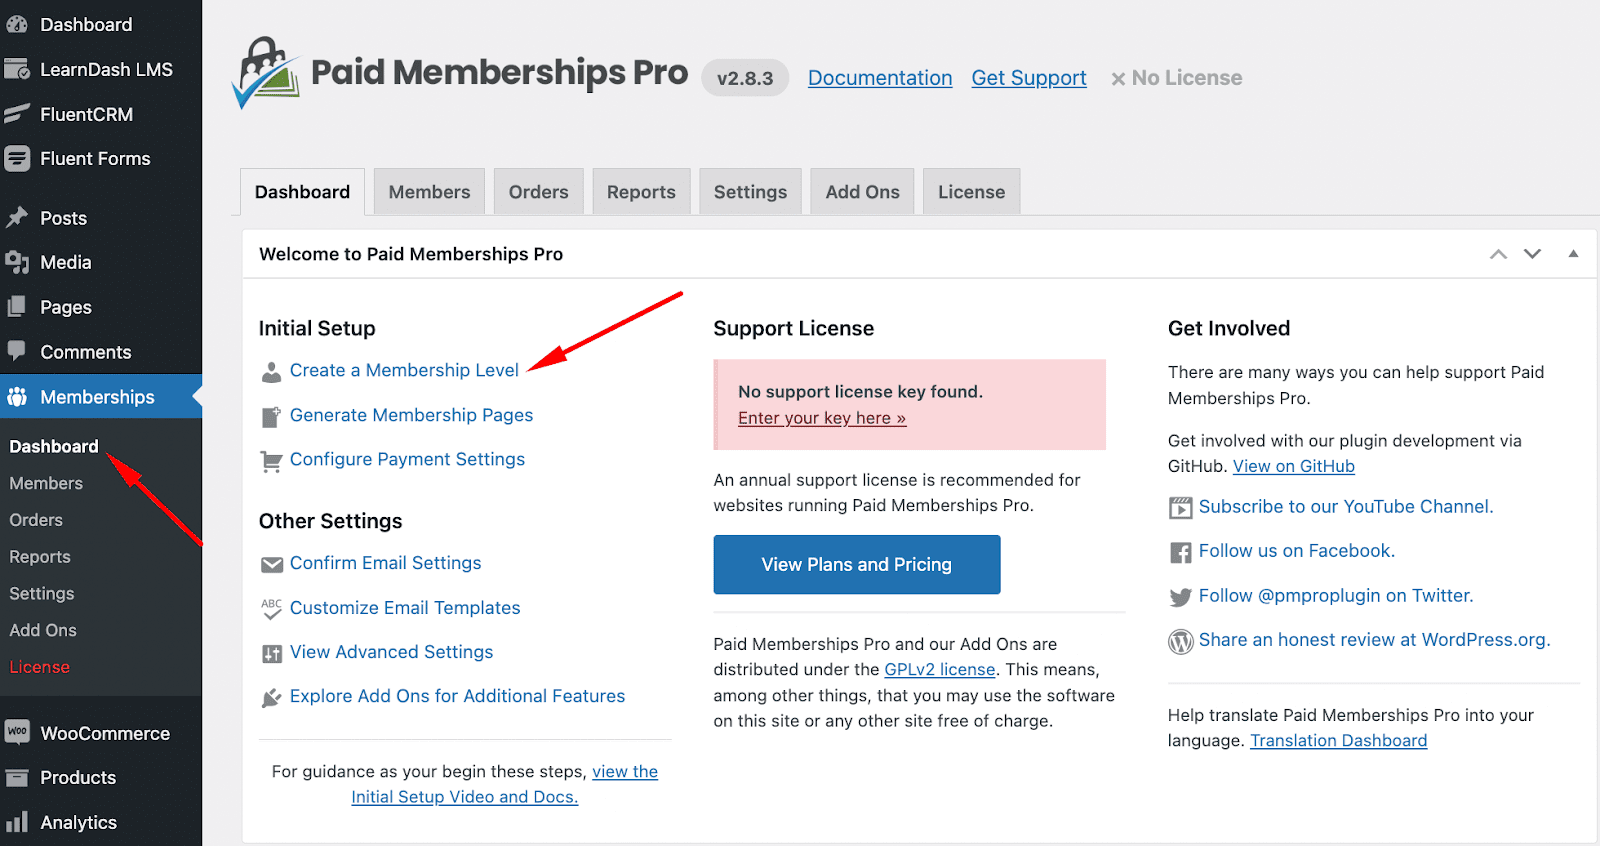This screenshot has width=1600, height=846.
Task: Click Follow us on Facebook link
Action: [x=1297, y=551]
